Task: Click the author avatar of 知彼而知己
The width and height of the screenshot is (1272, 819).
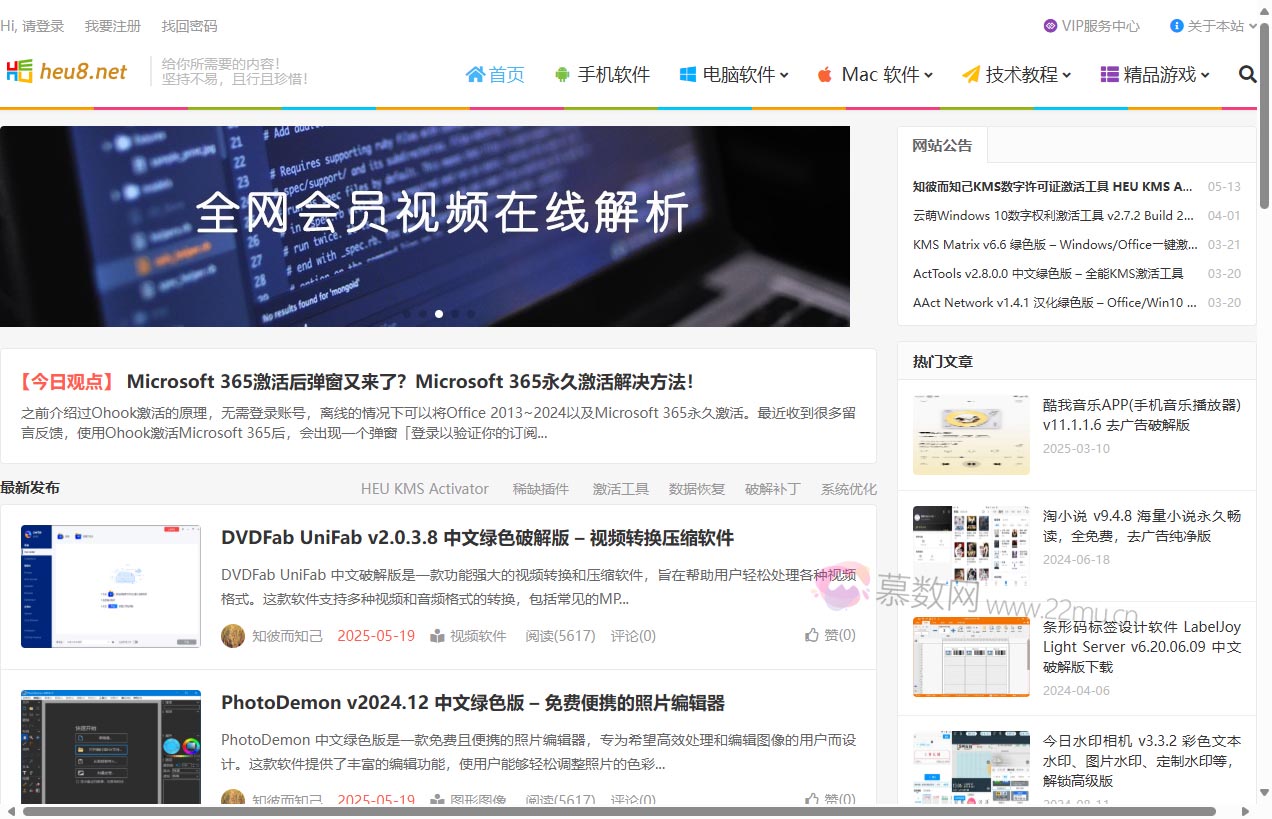Action: (x=232, y=636)
